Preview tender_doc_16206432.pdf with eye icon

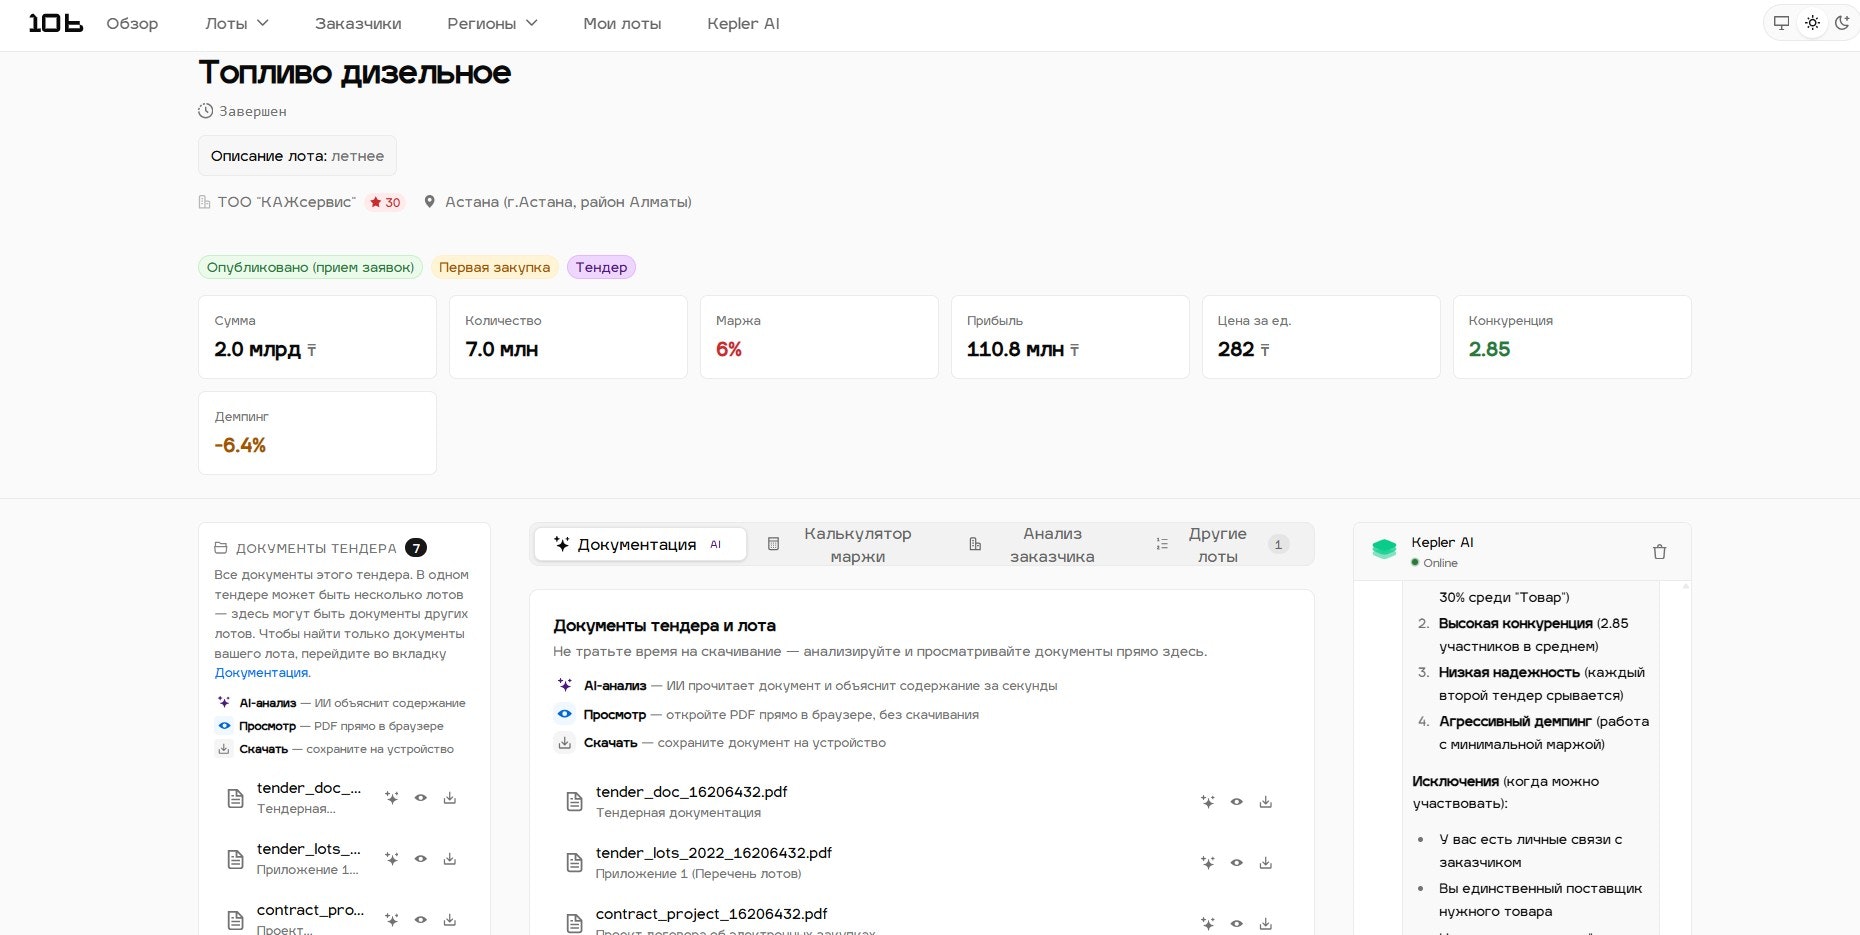pyautogui.click(x=1237, y=802)
